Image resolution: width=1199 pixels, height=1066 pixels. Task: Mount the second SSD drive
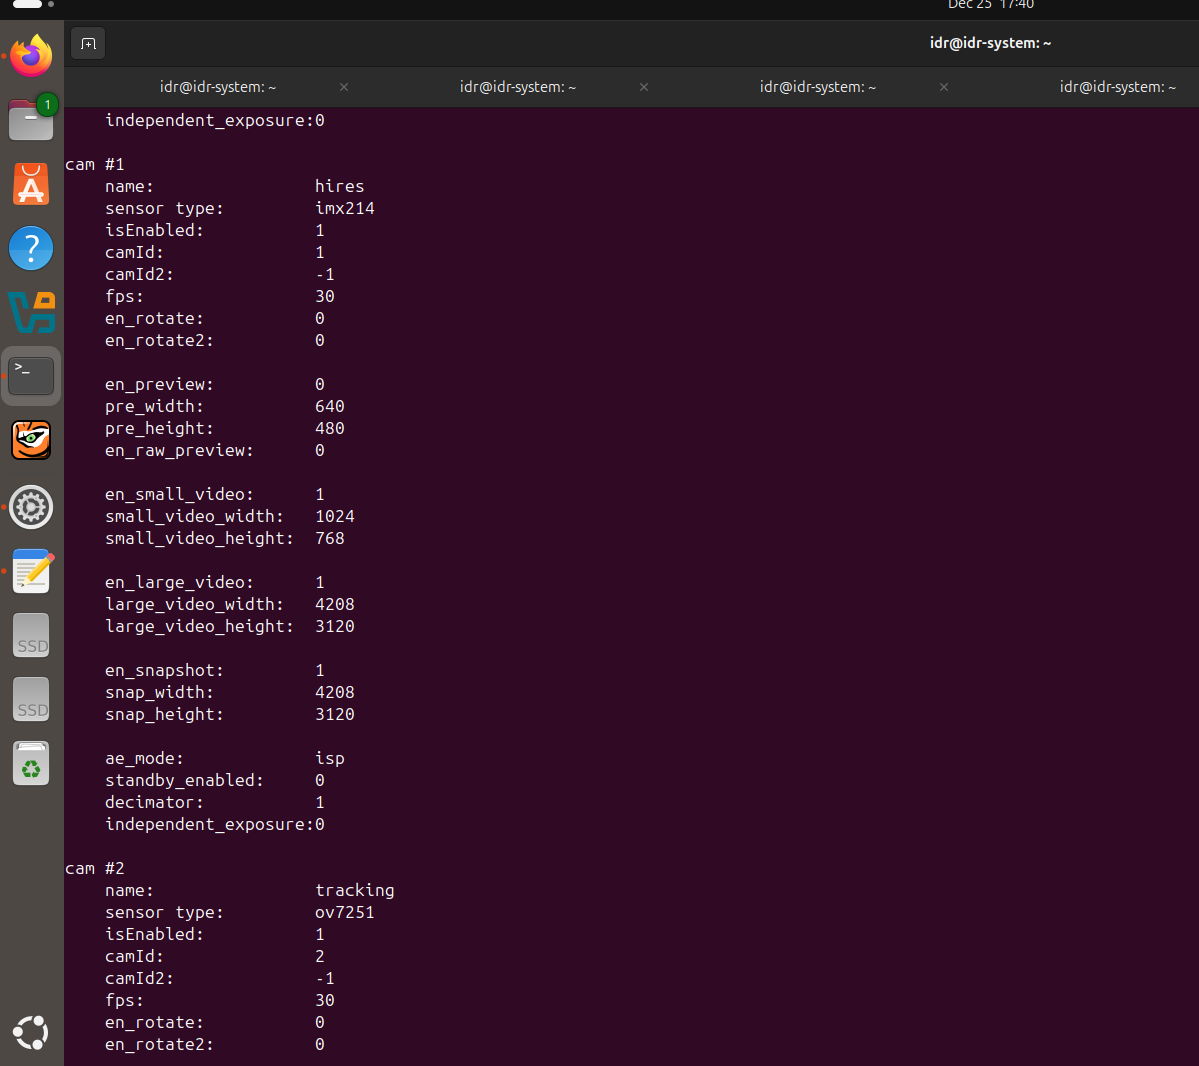click(30, 699)
